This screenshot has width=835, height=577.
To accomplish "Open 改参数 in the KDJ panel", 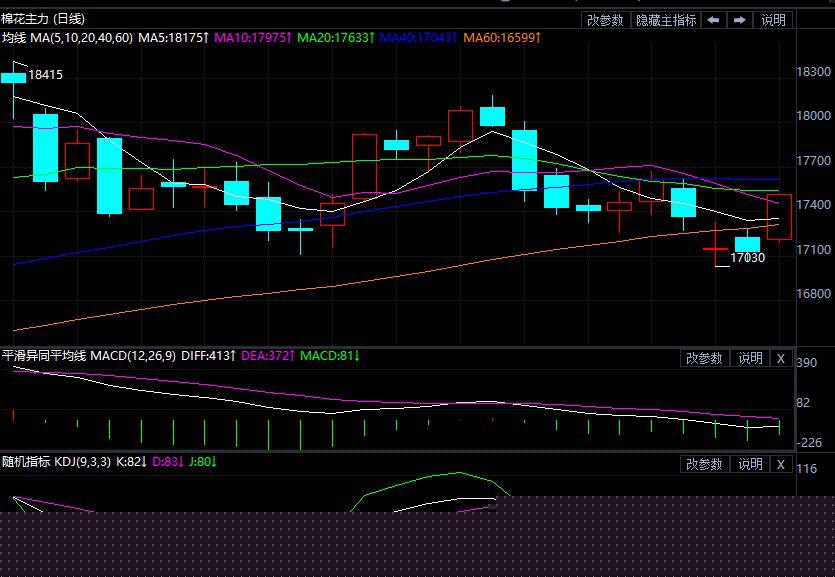I will (x=705, y=464).
